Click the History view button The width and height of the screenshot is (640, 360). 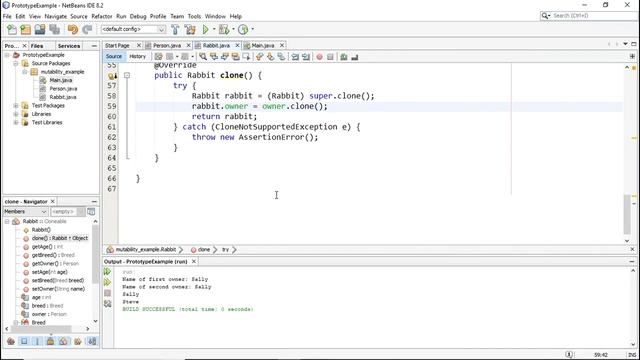pos(138,56)
